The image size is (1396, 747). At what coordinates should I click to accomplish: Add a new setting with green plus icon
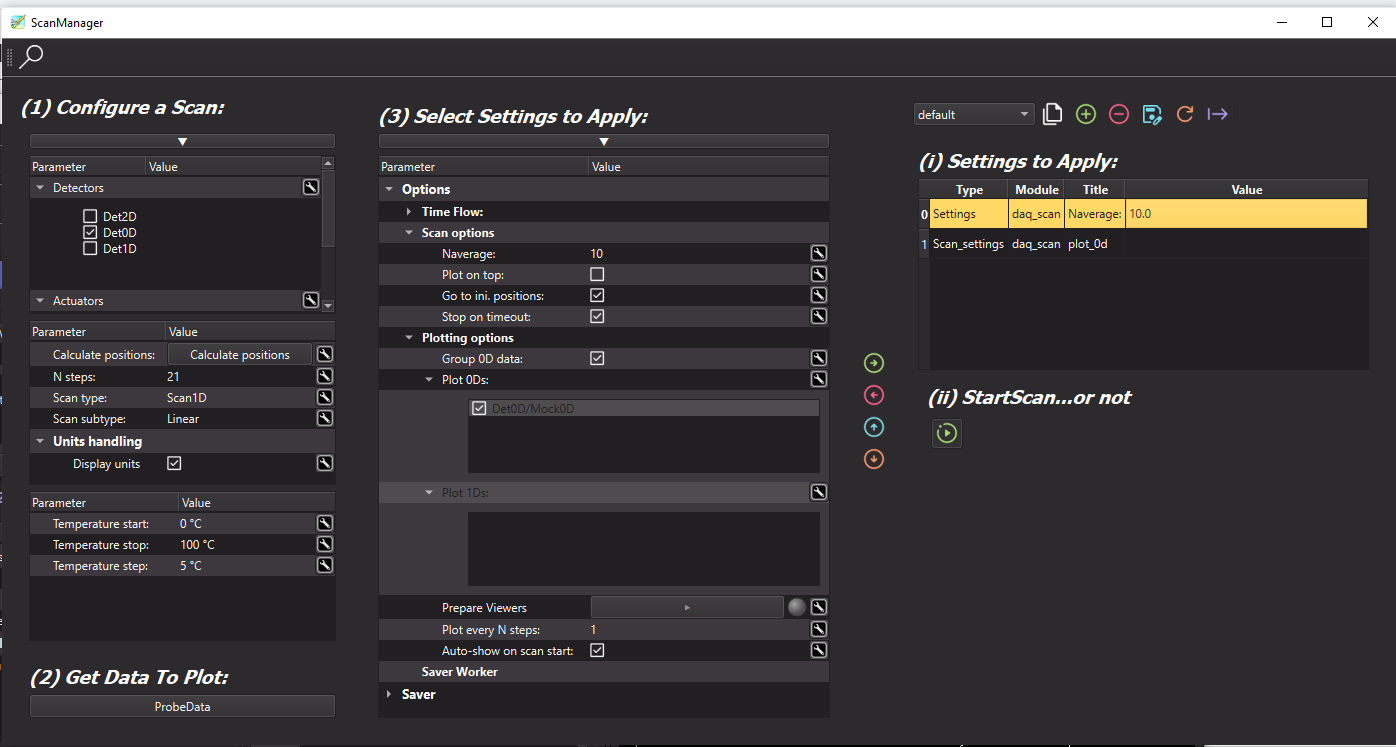coord(1086,115)
